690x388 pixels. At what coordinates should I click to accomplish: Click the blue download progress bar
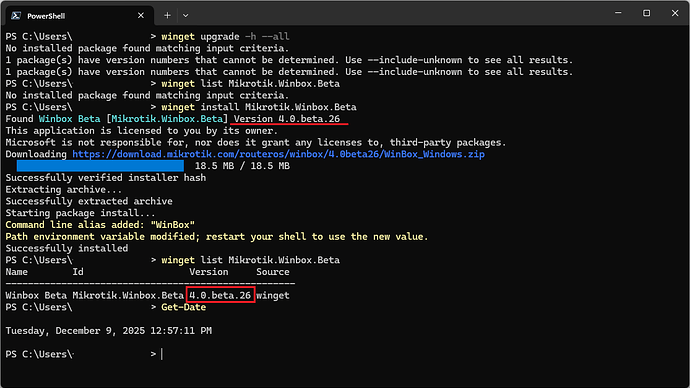100,166
